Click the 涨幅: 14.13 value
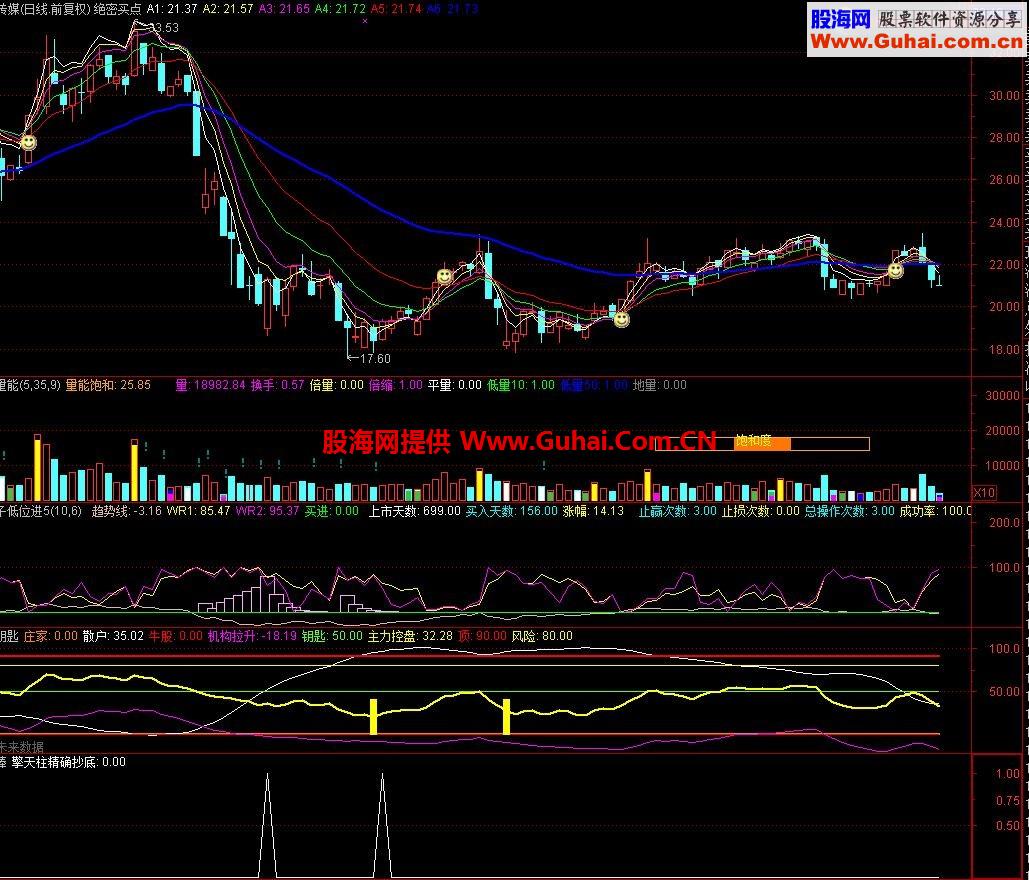This screenshot has width=1029, height=880. coord(593,511)
